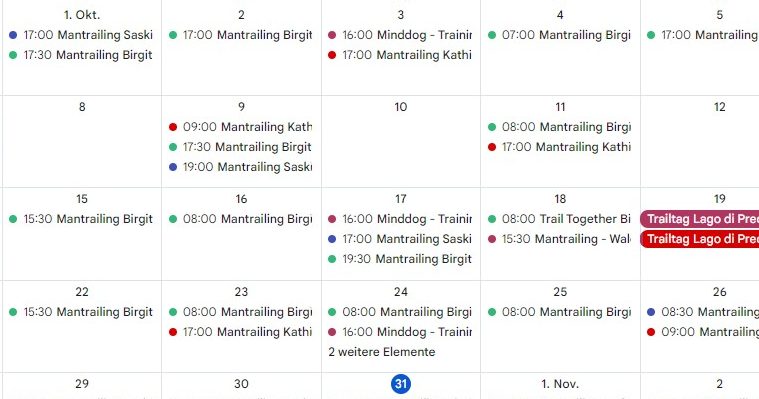Screen dimensions: 759x399
Task: Select the 16:00 Minddog Training event on day 3
Action: point(400,35)
